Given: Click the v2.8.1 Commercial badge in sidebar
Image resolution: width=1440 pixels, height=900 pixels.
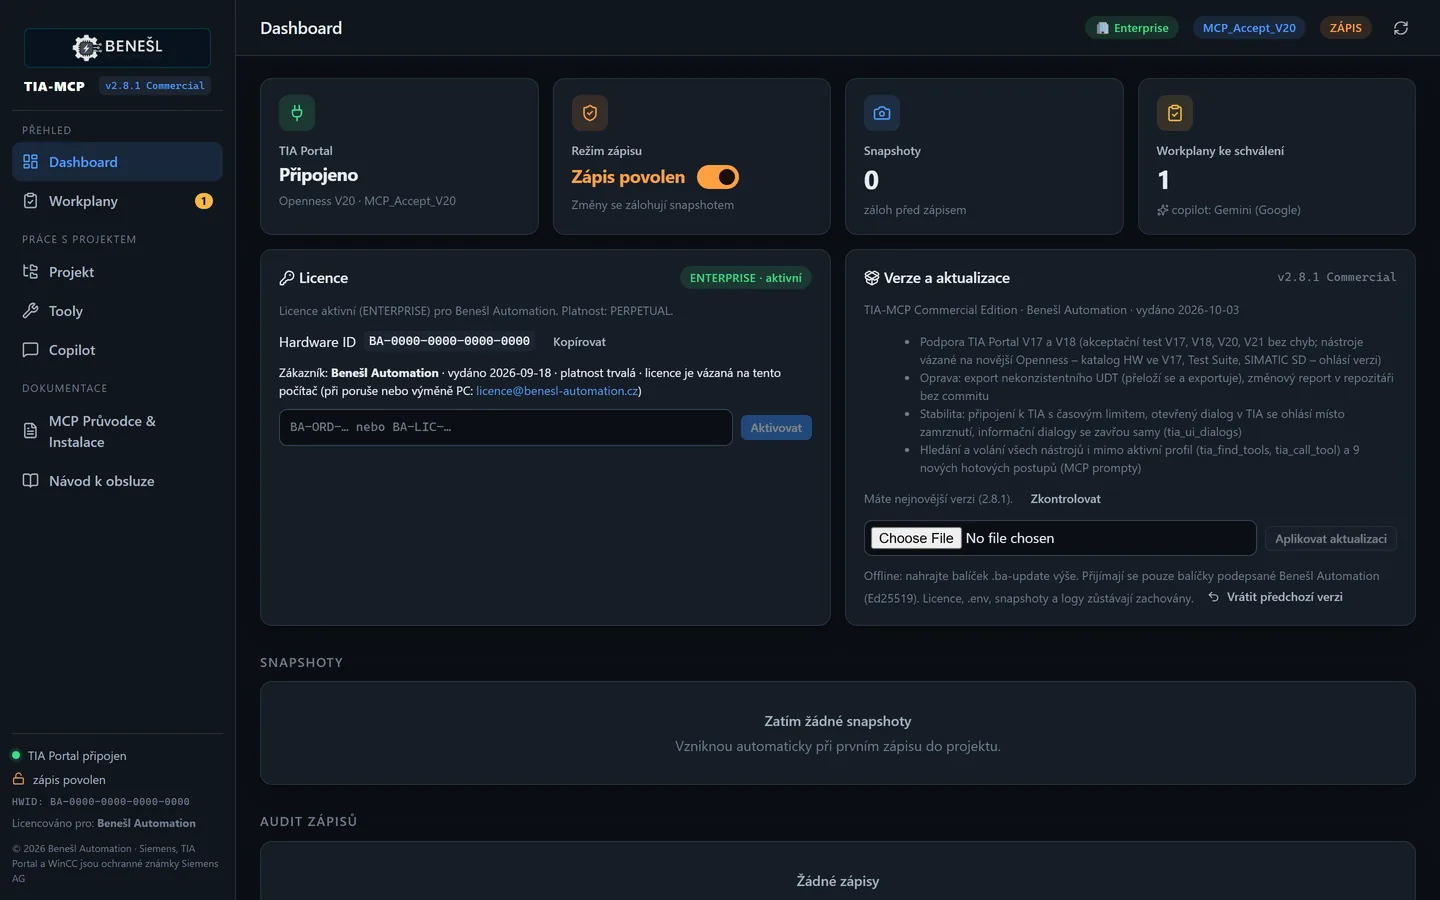Looking at the screenshot, I should coord(155,86).
